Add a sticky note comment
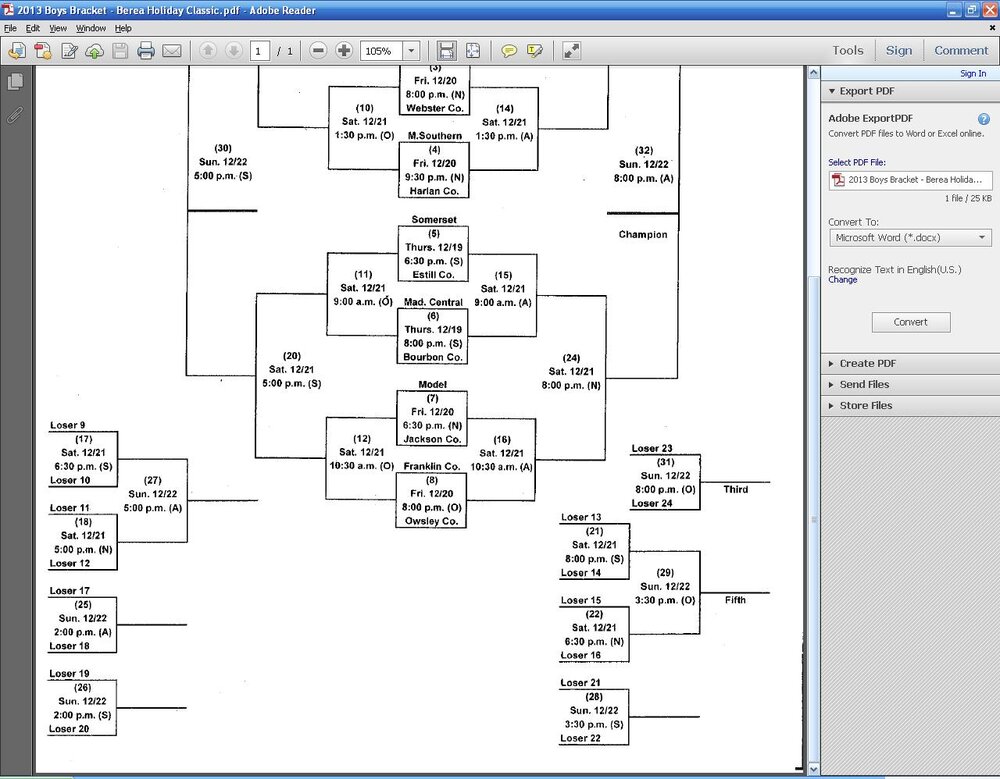This screenshot has height=779, width=1000. click(x=509, y=51)
